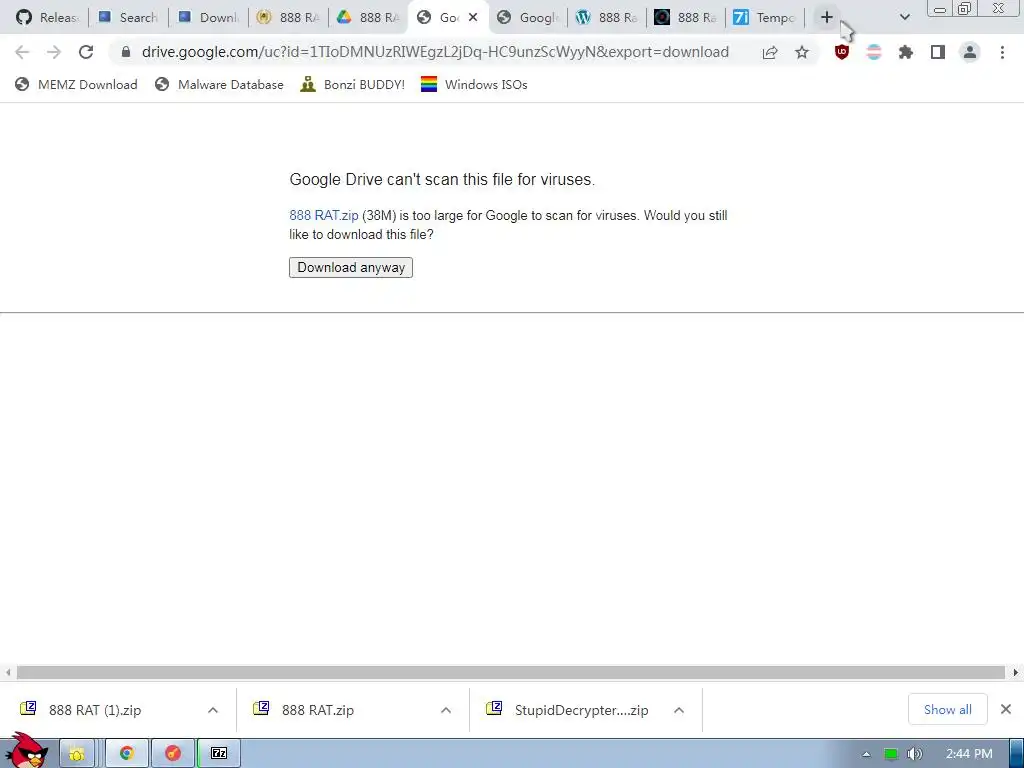The height and width of the screenshot is (768, 1024).
Task: Close the downloads bar
Action: click(x=1006, y=709)
